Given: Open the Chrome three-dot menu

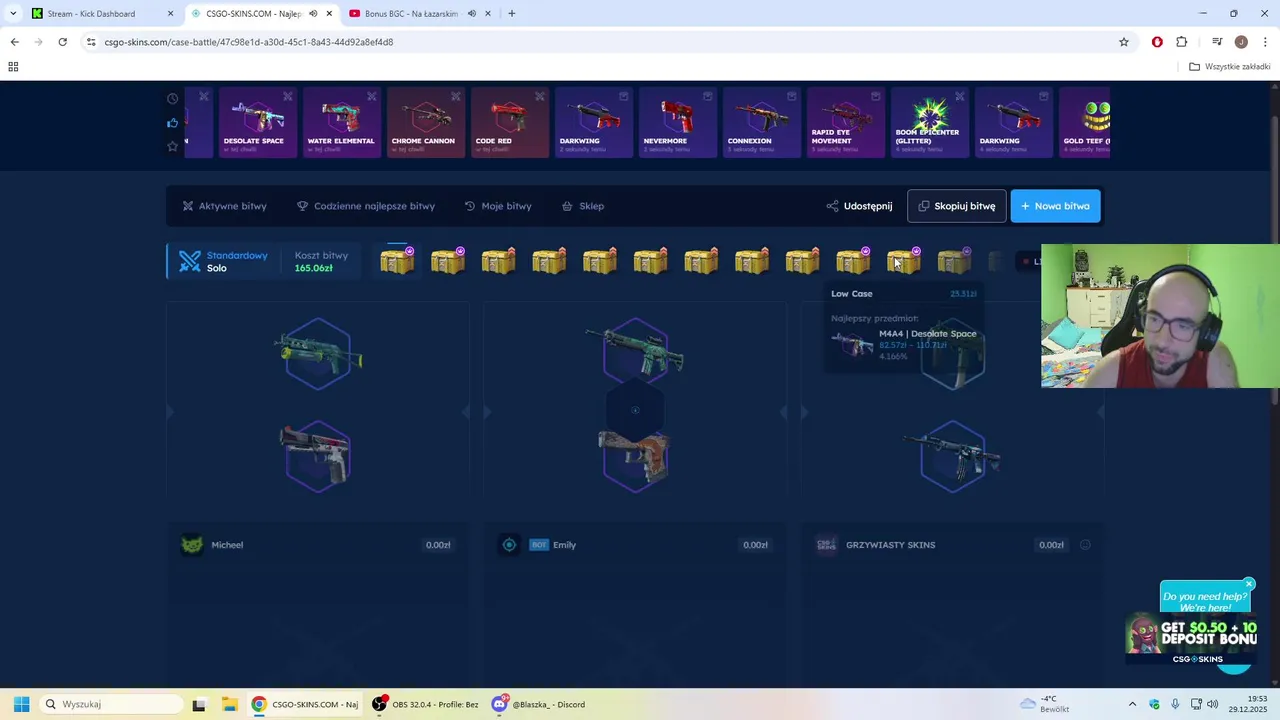Looking at the screenshot, I should [1266, 42].
